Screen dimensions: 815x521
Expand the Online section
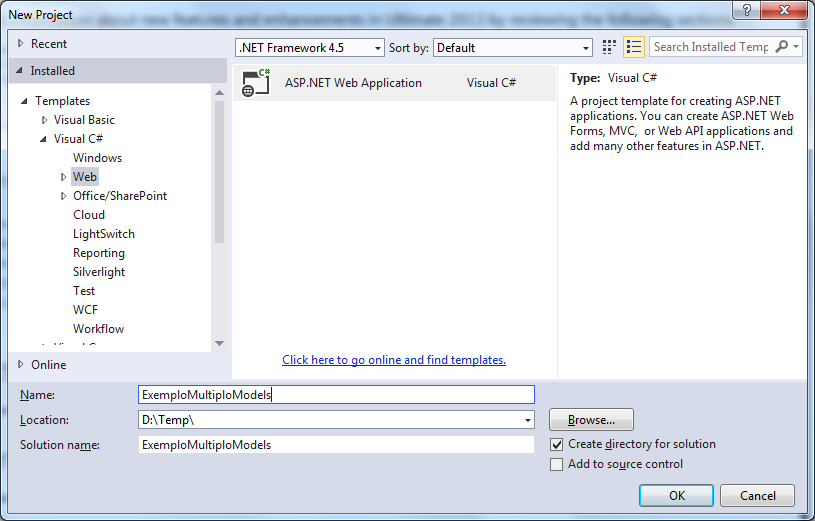(x=20, y=364)
